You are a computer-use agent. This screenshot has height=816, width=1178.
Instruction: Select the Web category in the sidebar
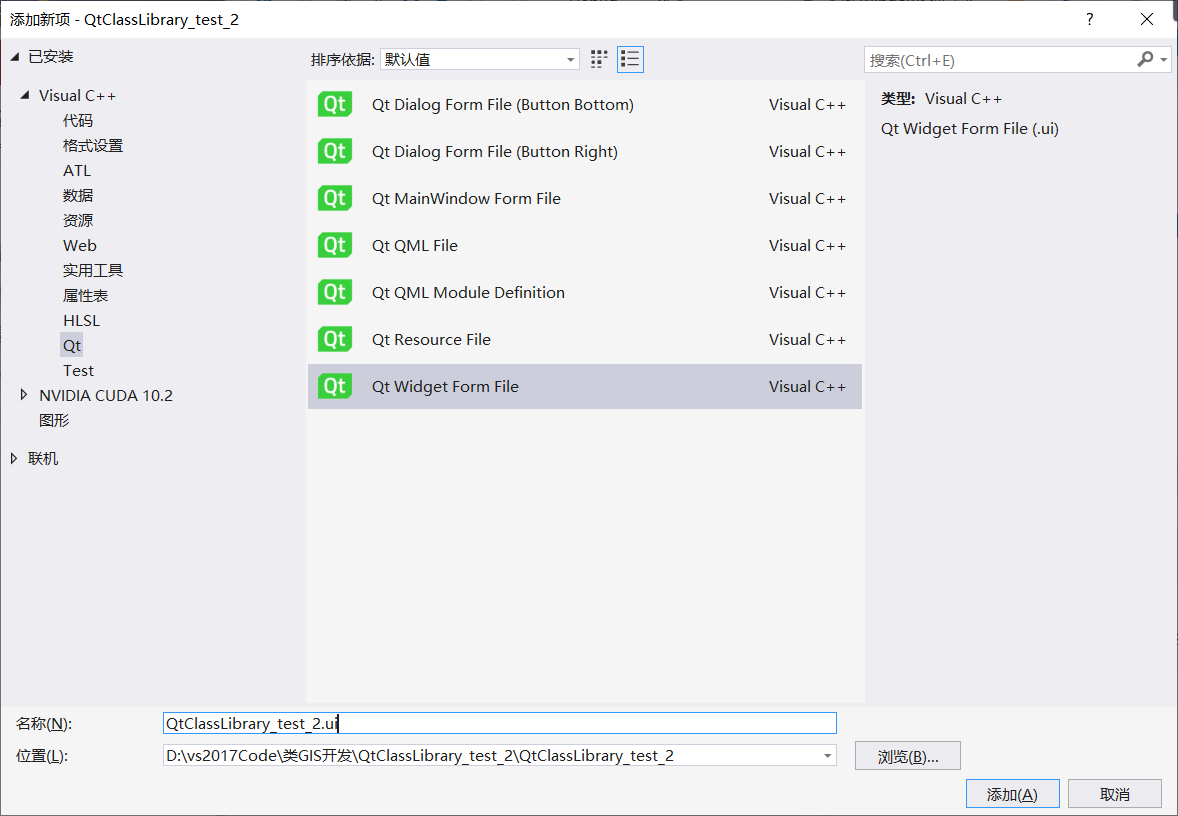[79, 245]
